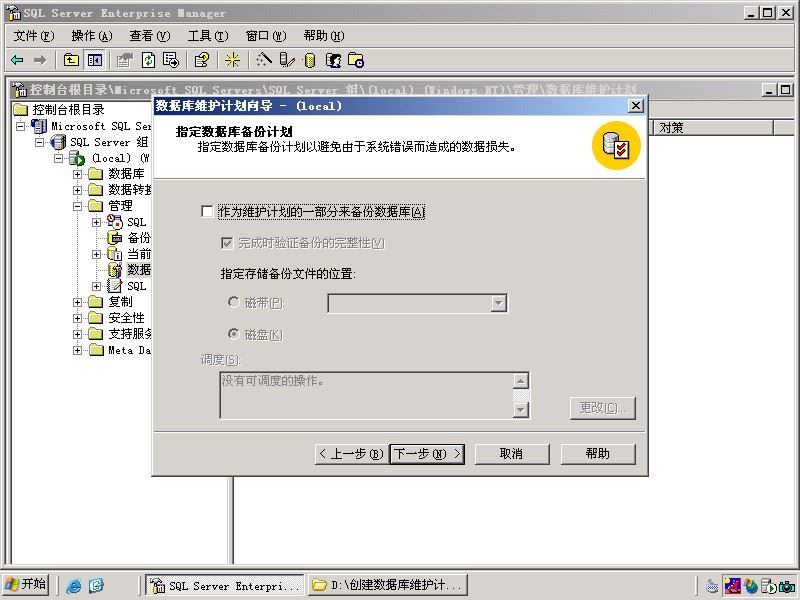Collapse the SQL Server 组 node

click(x=40, y=142)
